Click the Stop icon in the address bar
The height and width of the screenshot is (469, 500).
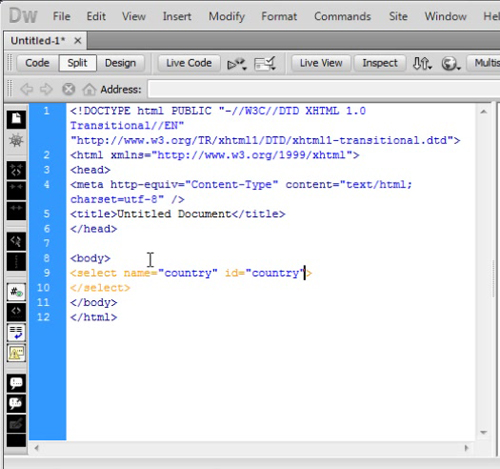68,89
